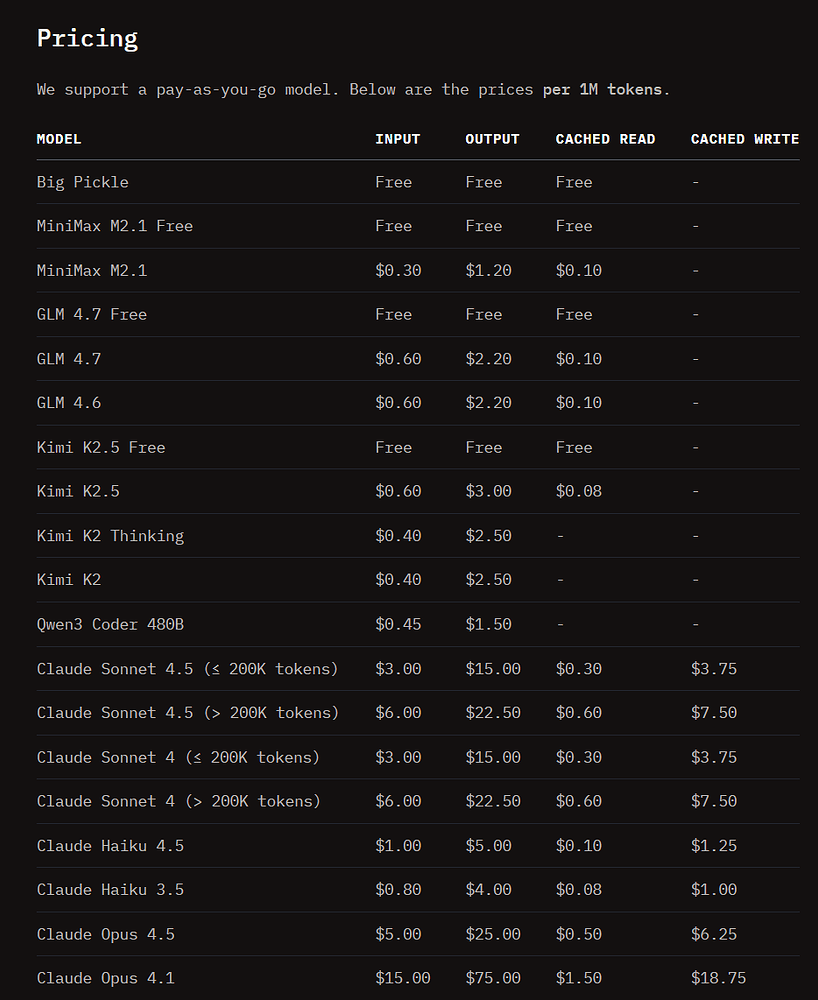Click Claude Opus 4.5 cached write $6.25
The width and height of the screenshot is (818, 1000).
click(713, 934)
